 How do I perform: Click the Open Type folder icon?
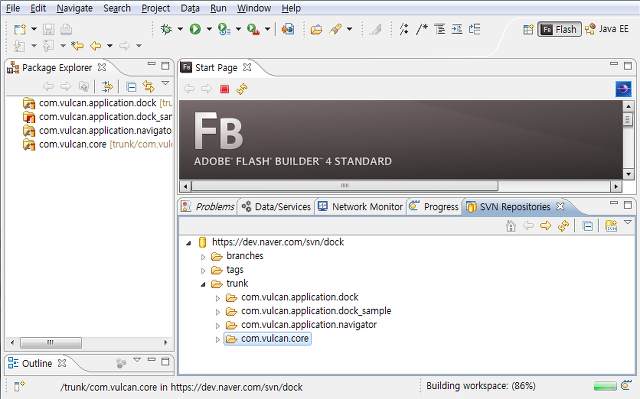316,29
